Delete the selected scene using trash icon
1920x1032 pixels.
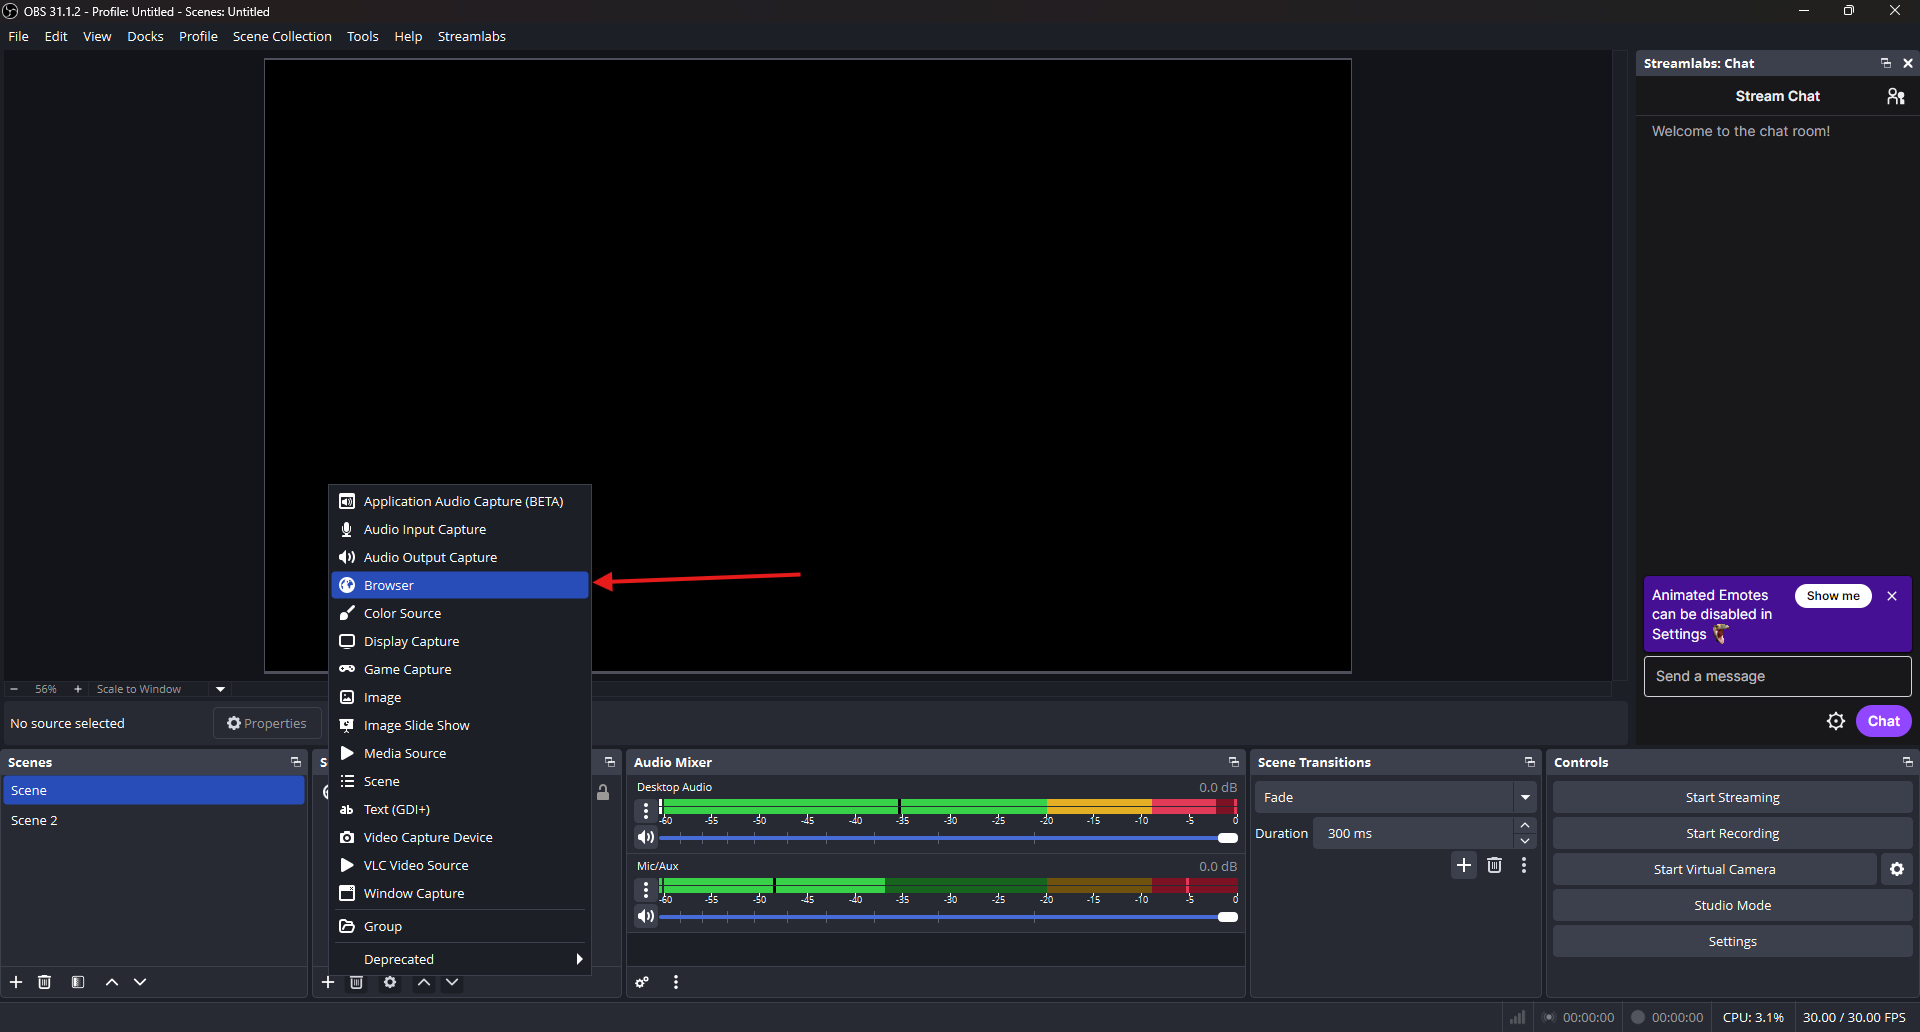click(x=44, y=982)
